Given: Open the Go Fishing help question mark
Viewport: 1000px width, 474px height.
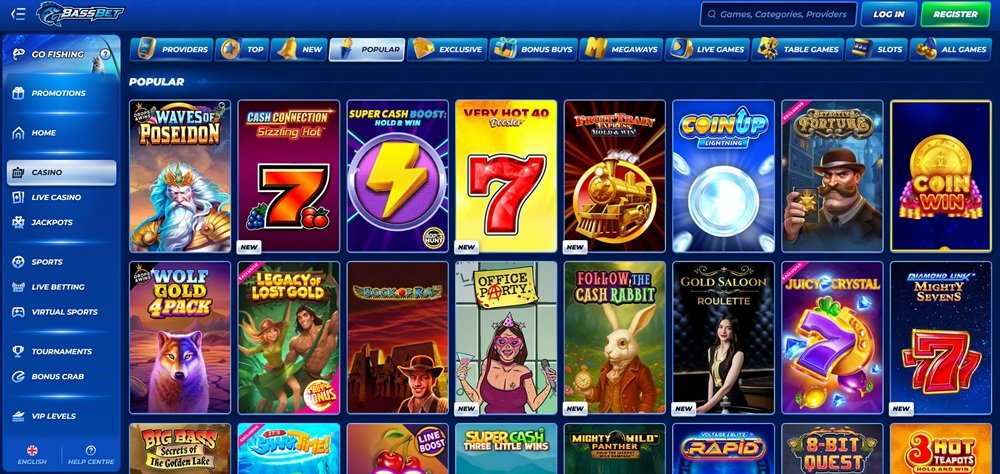Looking at the screenshot, I should click(105, 54).
